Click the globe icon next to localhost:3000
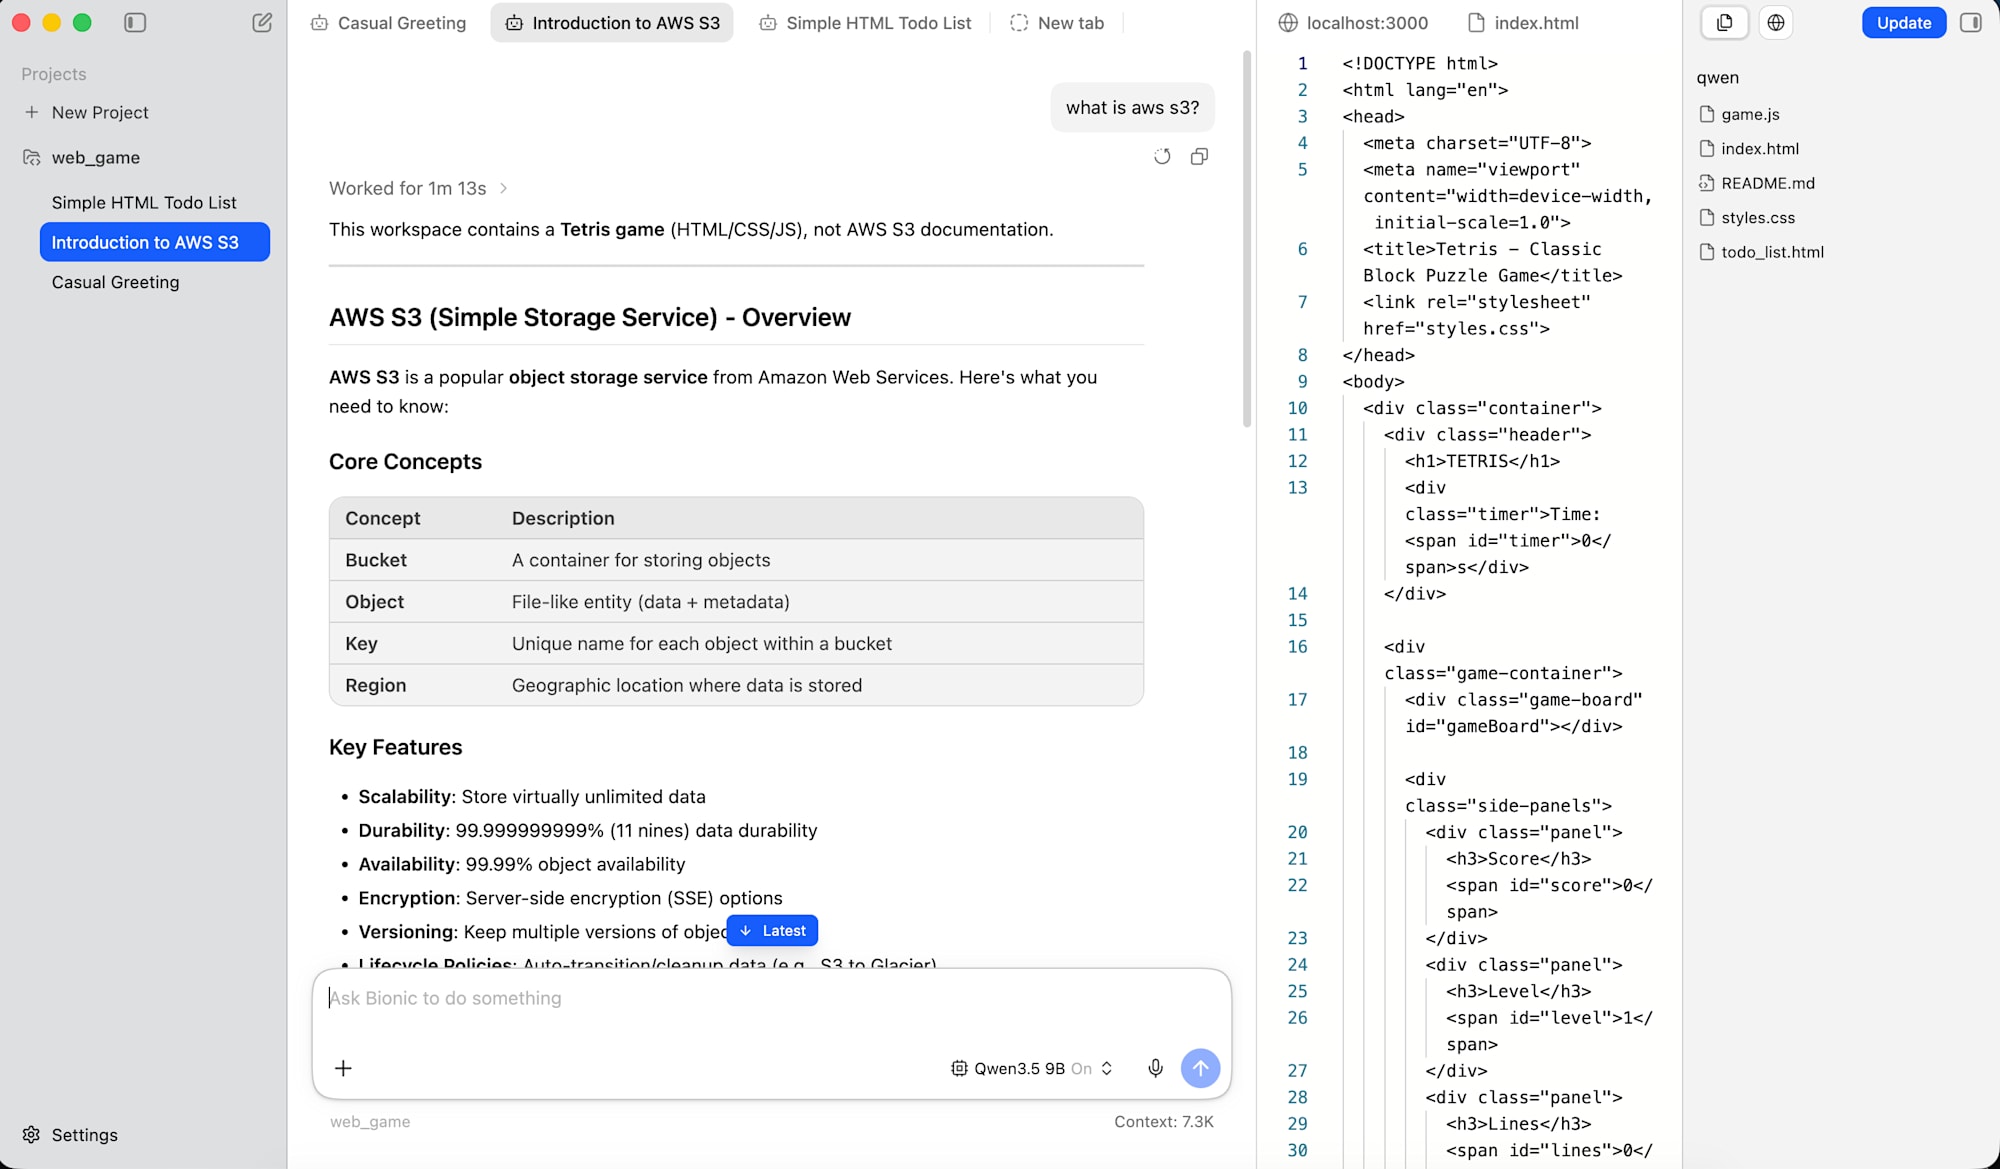Image resolution: width=2000 pixels, height=1169 pixels. tap(1288, 22)
